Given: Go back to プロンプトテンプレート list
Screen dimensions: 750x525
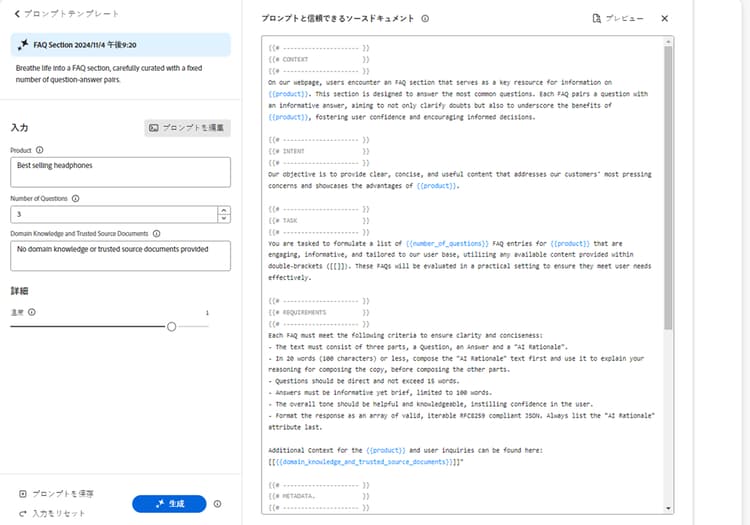Looking at the screenshot, I should pyautogui.click(x=66, y=14).
